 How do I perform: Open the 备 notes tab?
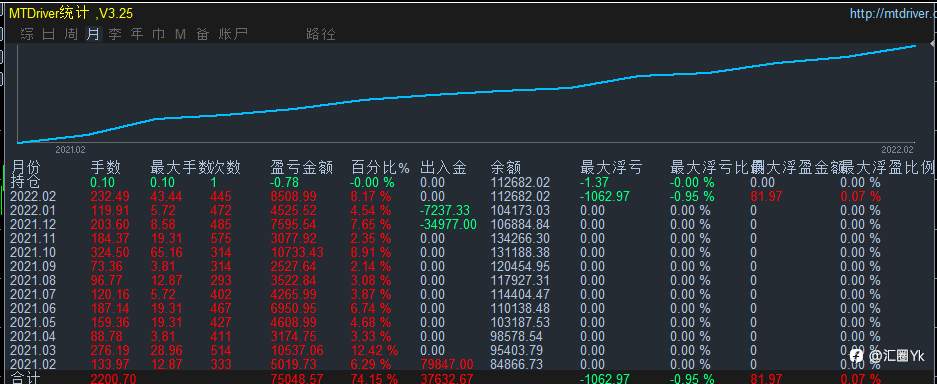coord(203,34)
